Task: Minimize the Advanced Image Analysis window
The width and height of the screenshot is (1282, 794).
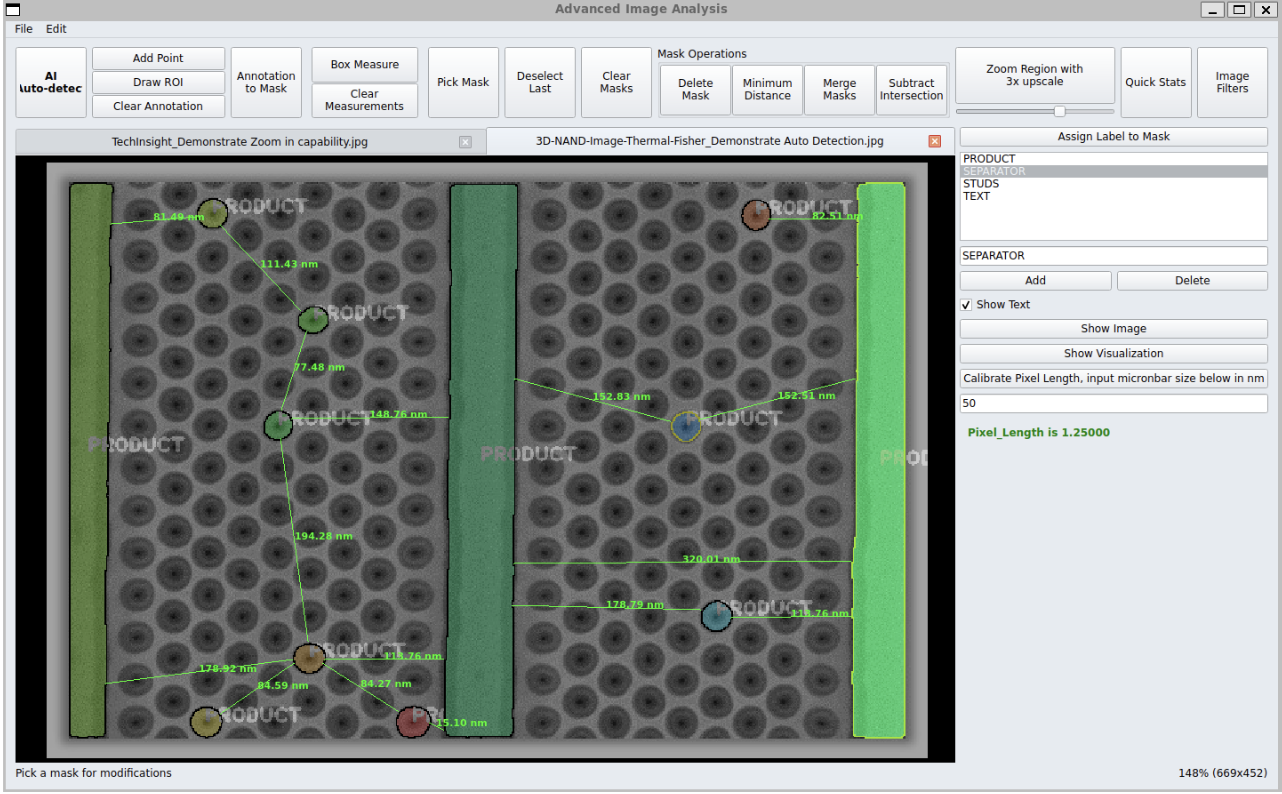Action: (1214, 10)
